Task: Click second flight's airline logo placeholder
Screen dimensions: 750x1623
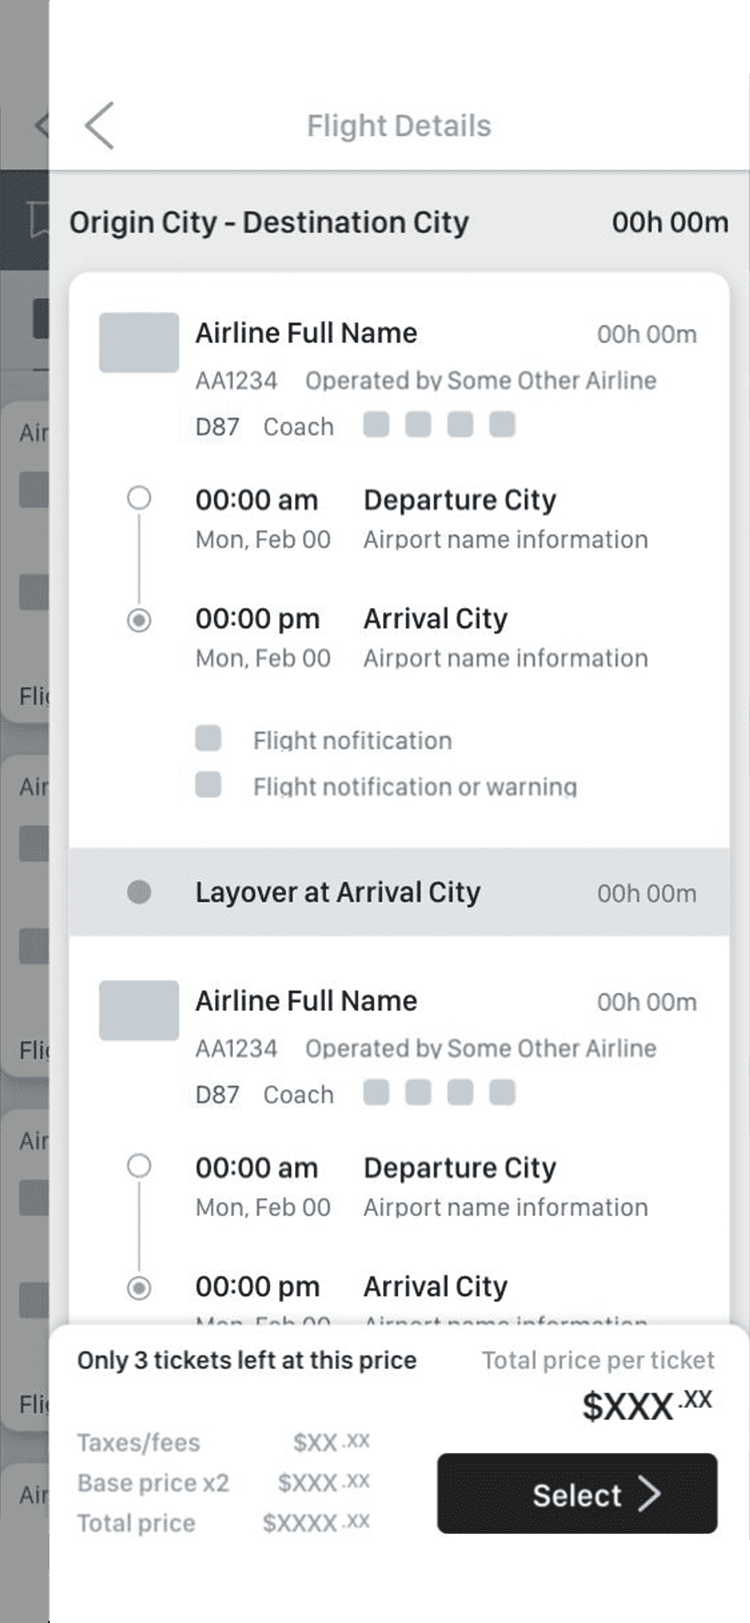Action: pyautogui.click(x=139, y=1011)
